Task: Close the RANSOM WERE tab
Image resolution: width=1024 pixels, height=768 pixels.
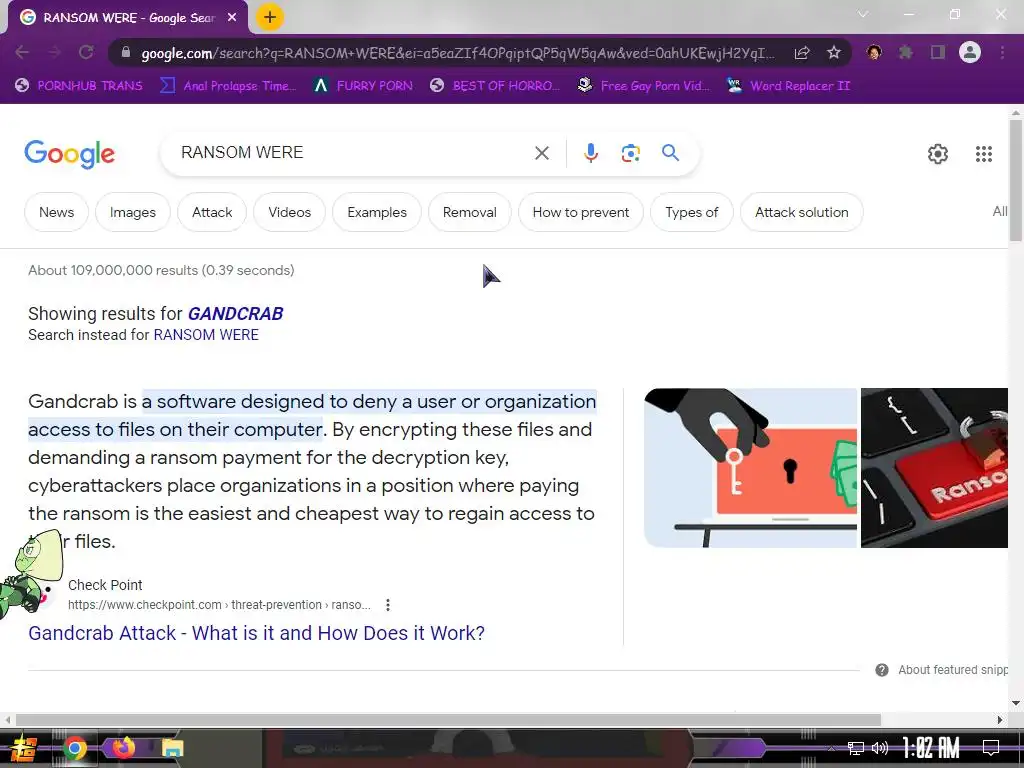Action: click(232, 18)
